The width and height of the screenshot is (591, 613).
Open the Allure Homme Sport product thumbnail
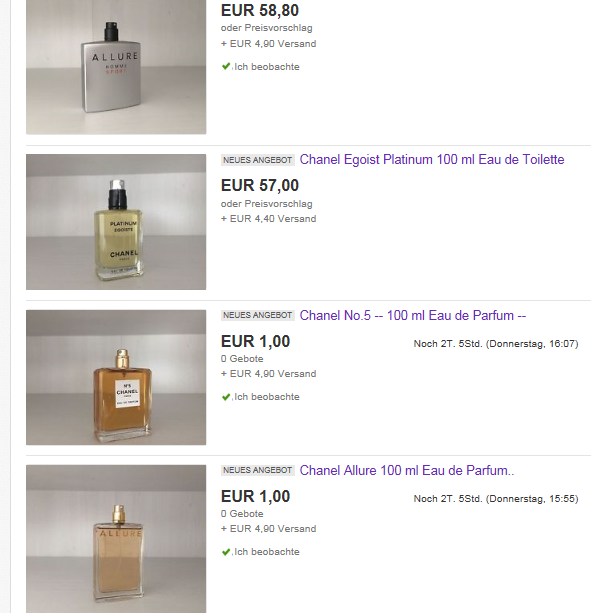click(116, 67)
